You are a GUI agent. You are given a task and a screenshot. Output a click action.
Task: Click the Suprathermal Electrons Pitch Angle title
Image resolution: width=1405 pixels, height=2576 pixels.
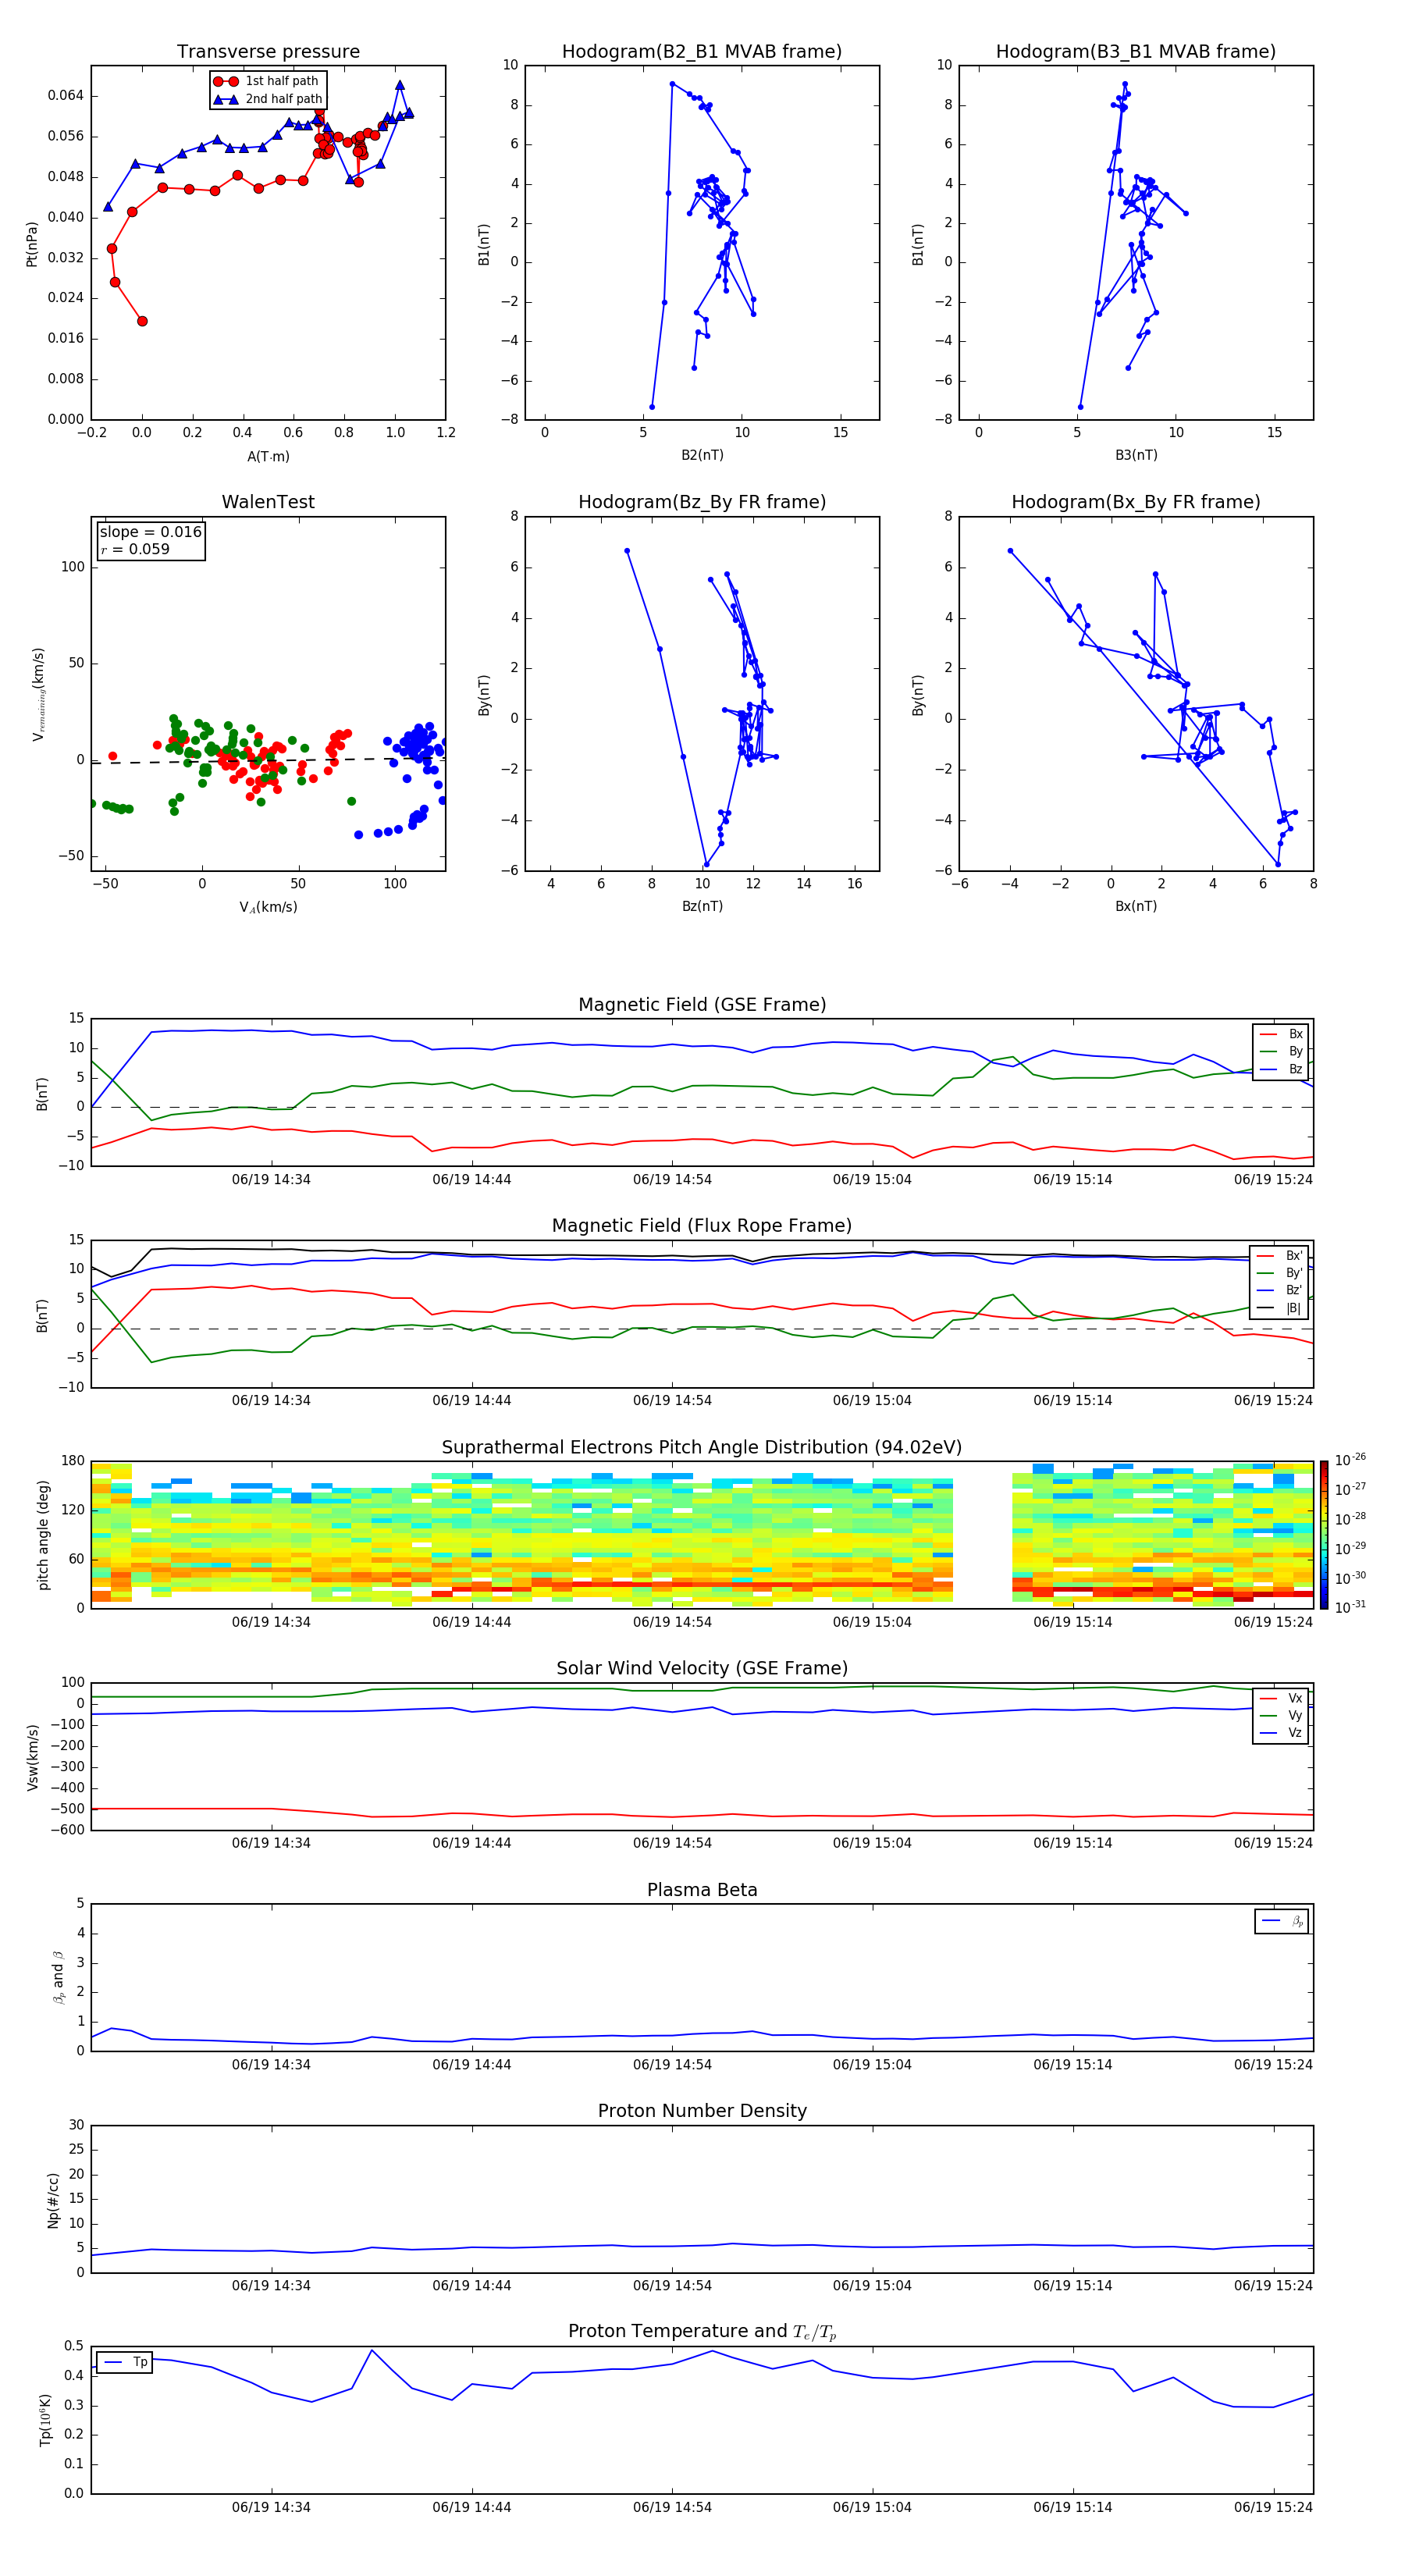point(702,1447)
